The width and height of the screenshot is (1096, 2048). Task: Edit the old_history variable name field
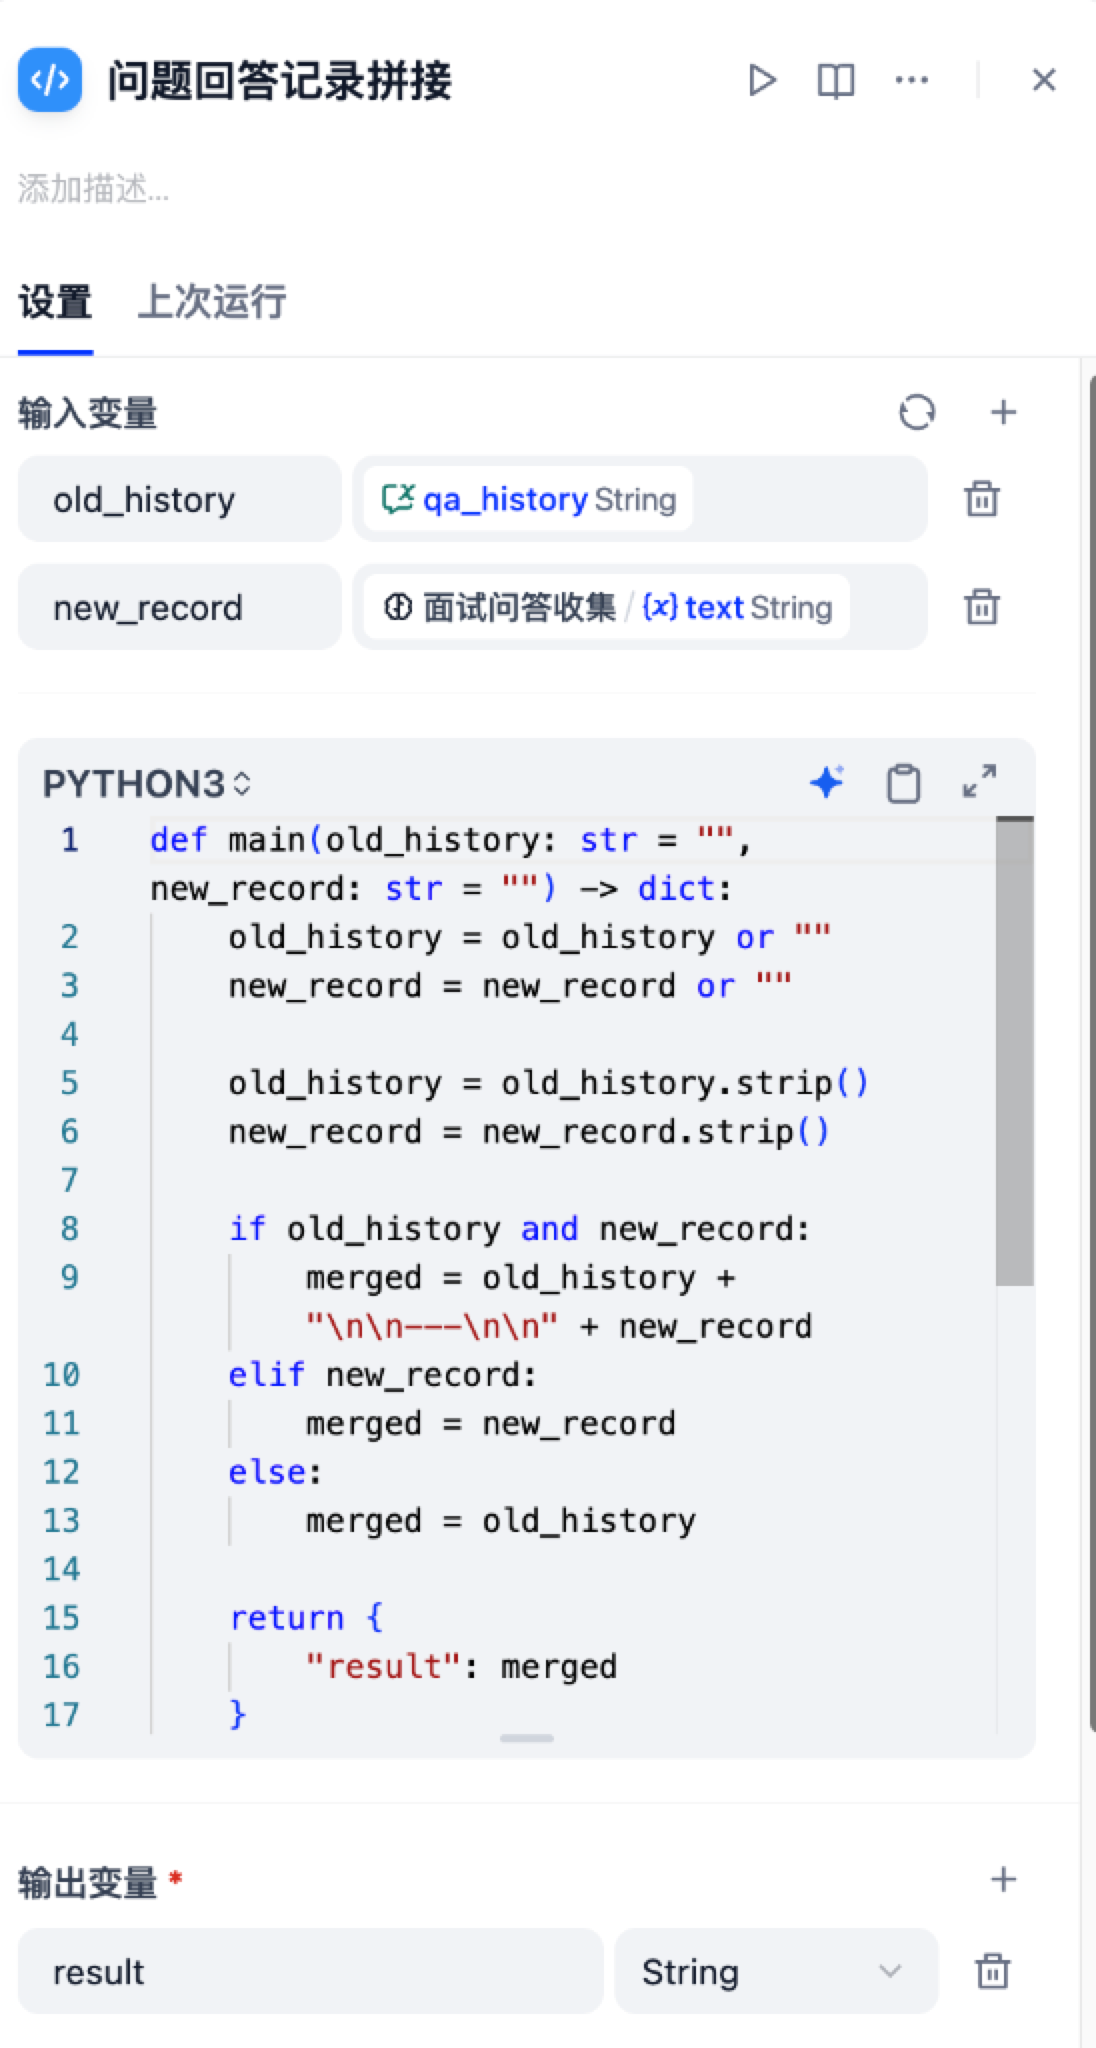pyautogui.click(x=180, y=499)
